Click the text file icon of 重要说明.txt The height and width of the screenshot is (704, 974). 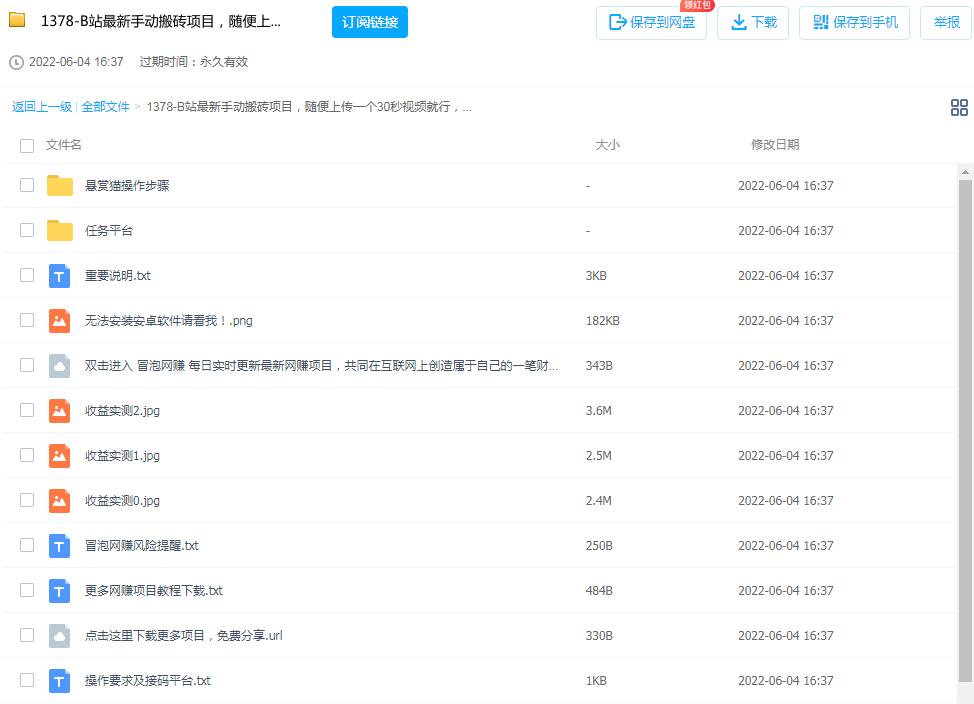click(60, 275)
